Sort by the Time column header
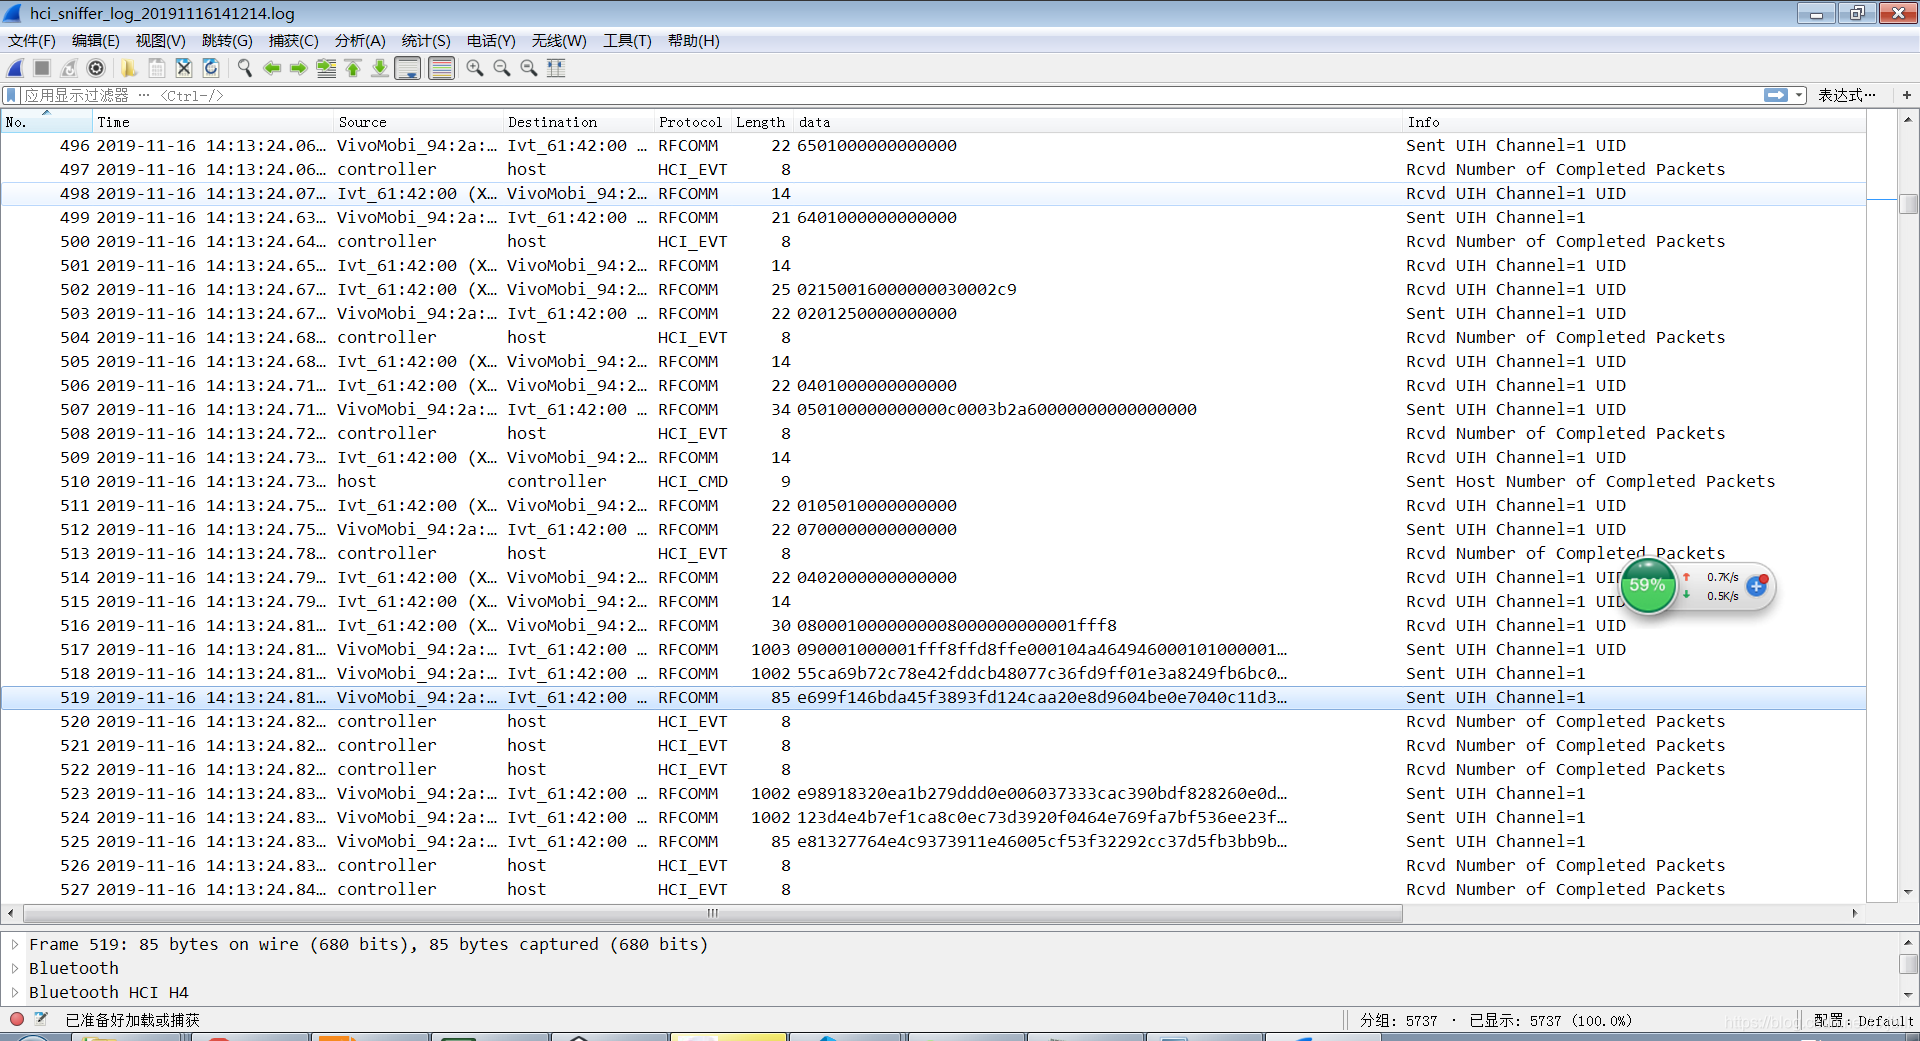Image resolution: width=1920 pixels, height=1041 pixels. [212, 122]
